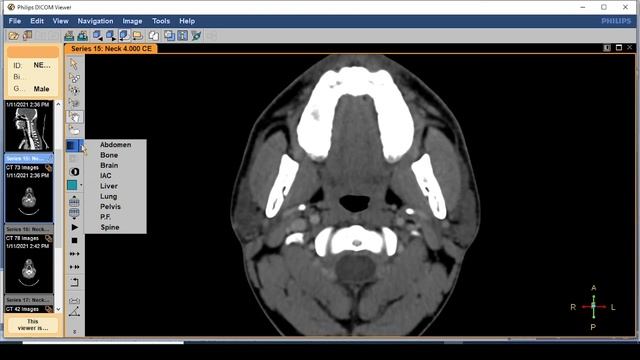The width and height of the screenshot is (640, 360).
Task: Select the third pointer tool in sidebar
Action: pyautogui.click(x=74, y=90)
